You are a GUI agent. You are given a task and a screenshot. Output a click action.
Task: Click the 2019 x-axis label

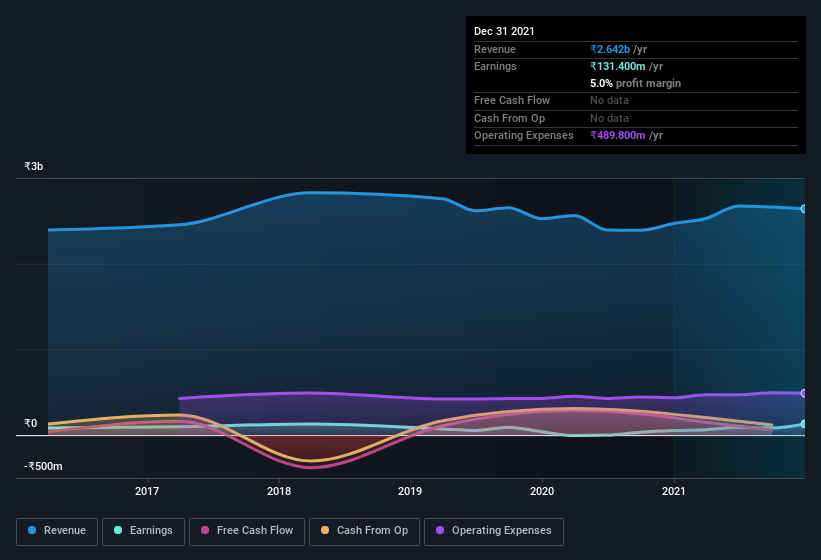coord(410,491)
